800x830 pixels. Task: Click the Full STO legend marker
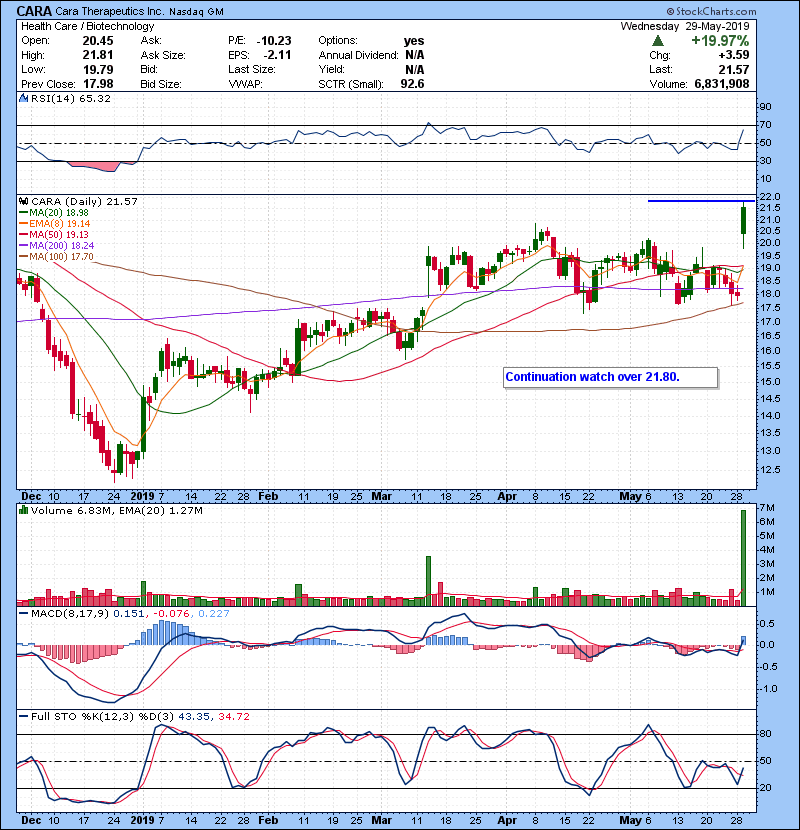(21, 717)
